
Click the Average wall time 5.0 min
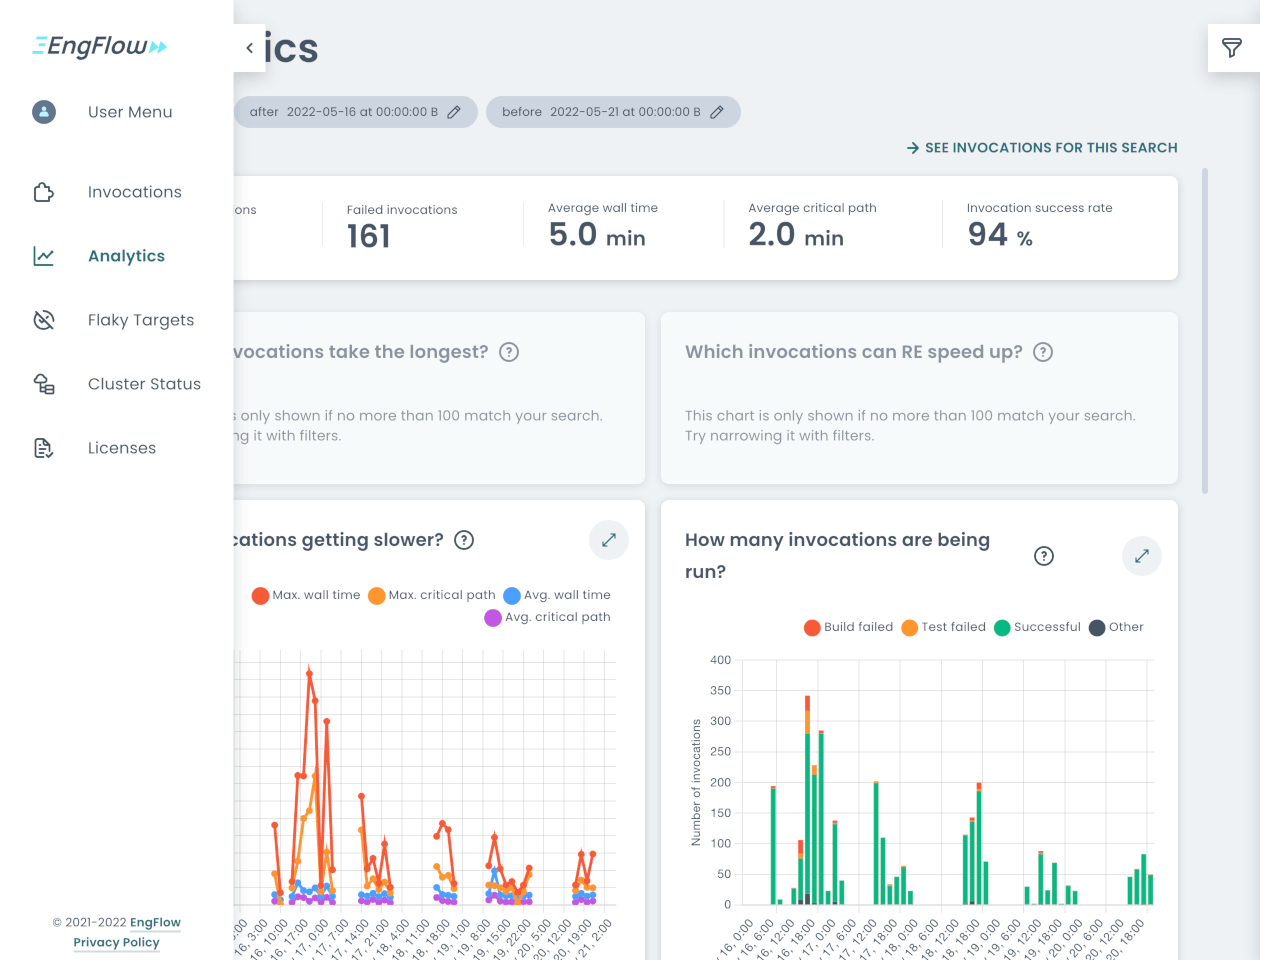(x=597, y=235)
